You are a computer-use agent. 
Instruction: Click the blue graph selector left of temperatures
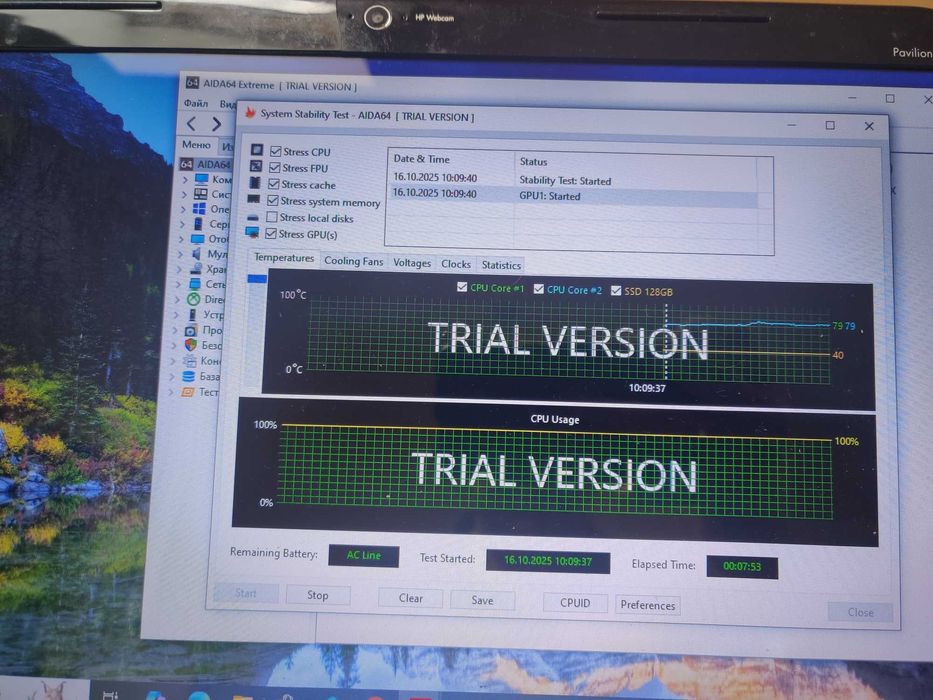click(x=257, y=278)
